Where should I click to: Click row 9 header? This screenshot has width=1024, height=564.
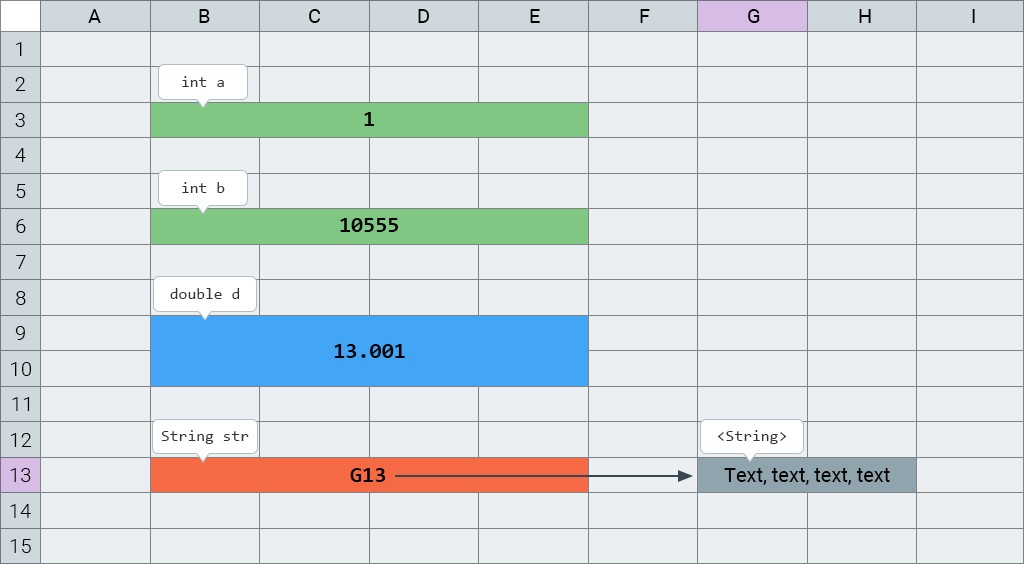click(x=20, y=333)
